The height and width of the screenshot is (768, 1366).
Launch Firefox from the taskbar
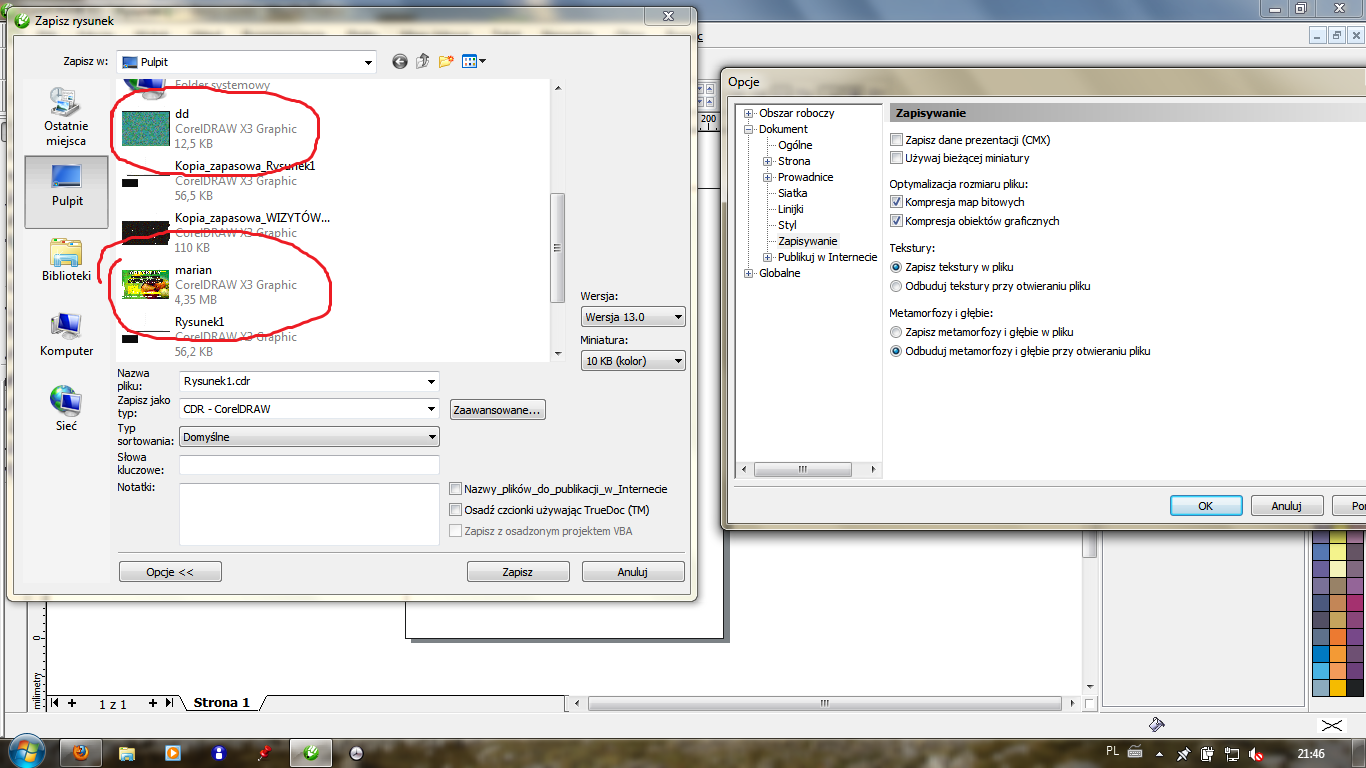(x=82, y=752)
